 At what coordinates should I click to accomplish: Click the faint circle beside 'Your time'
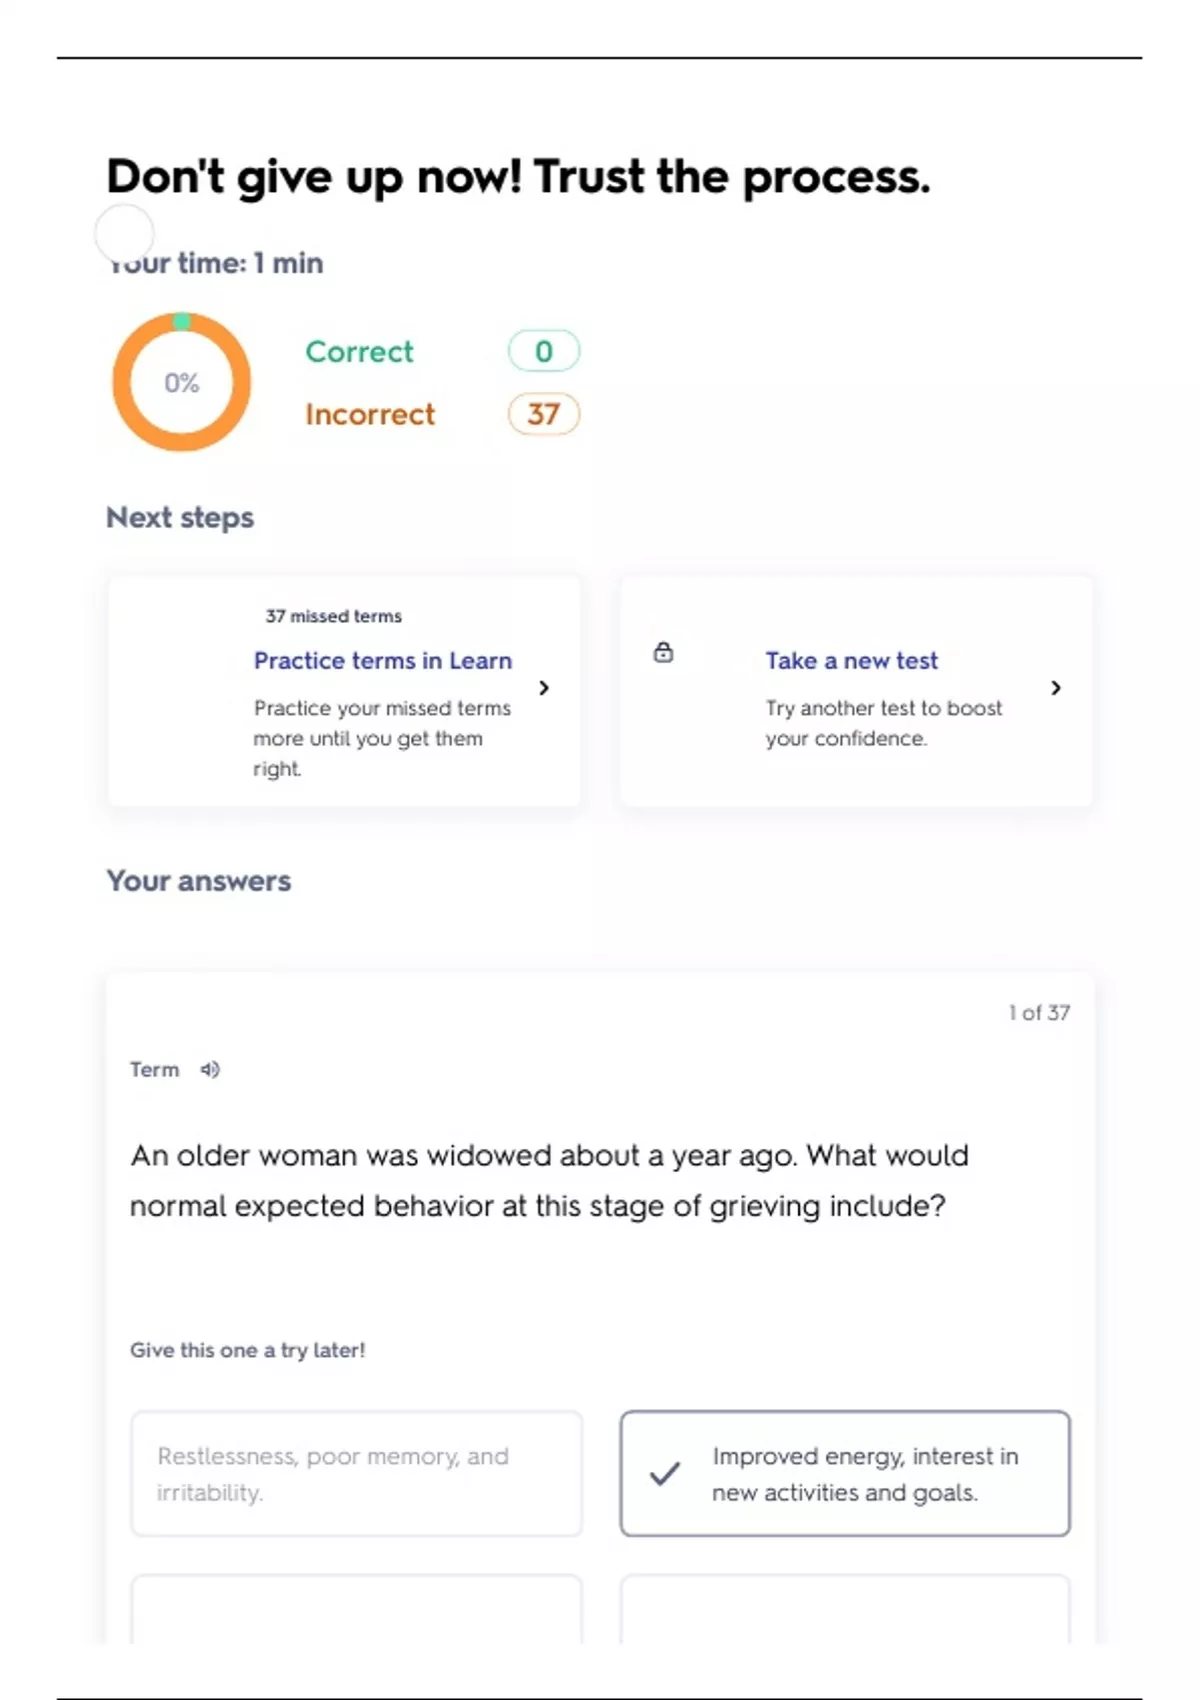pos(124,233)
